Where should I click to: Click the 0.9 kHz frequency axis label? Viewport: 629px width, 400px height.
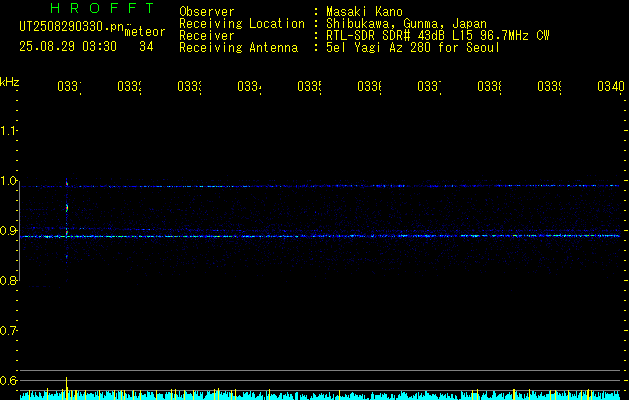pos(9,231)
